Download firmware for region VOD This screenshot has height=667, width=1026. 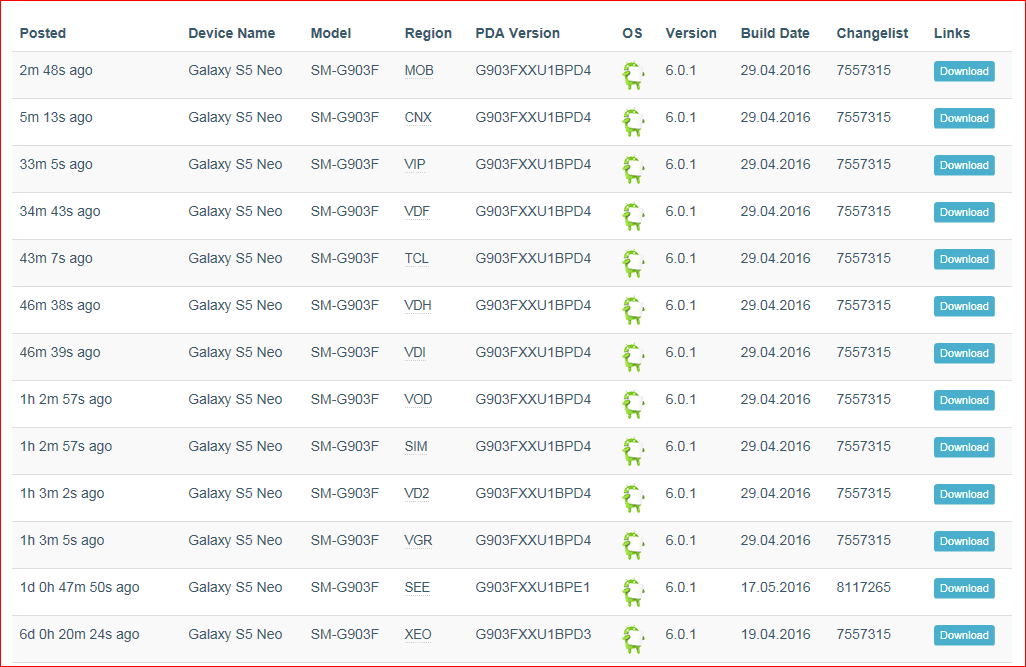click(x=964, y=401)
